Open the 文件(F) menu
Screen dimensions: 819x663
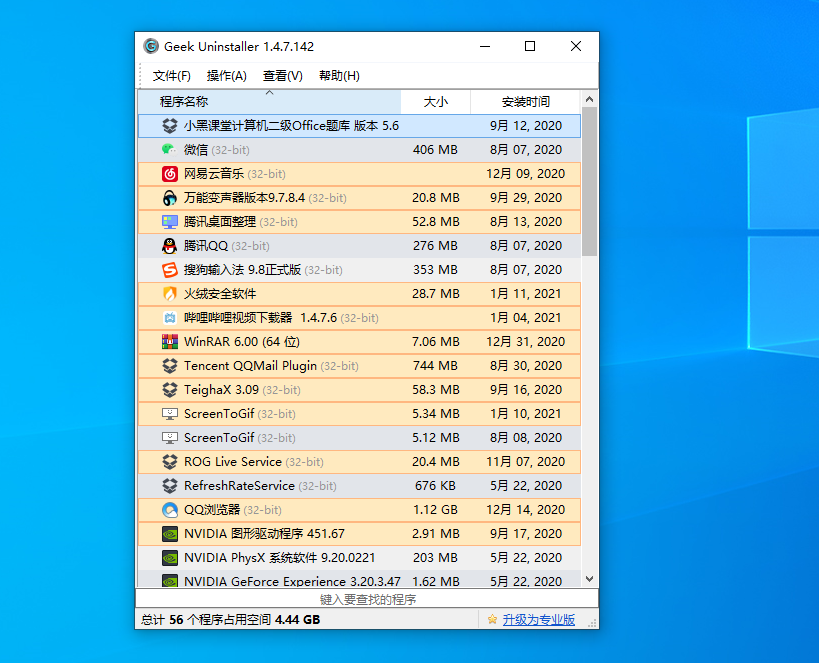click(171, 76)
